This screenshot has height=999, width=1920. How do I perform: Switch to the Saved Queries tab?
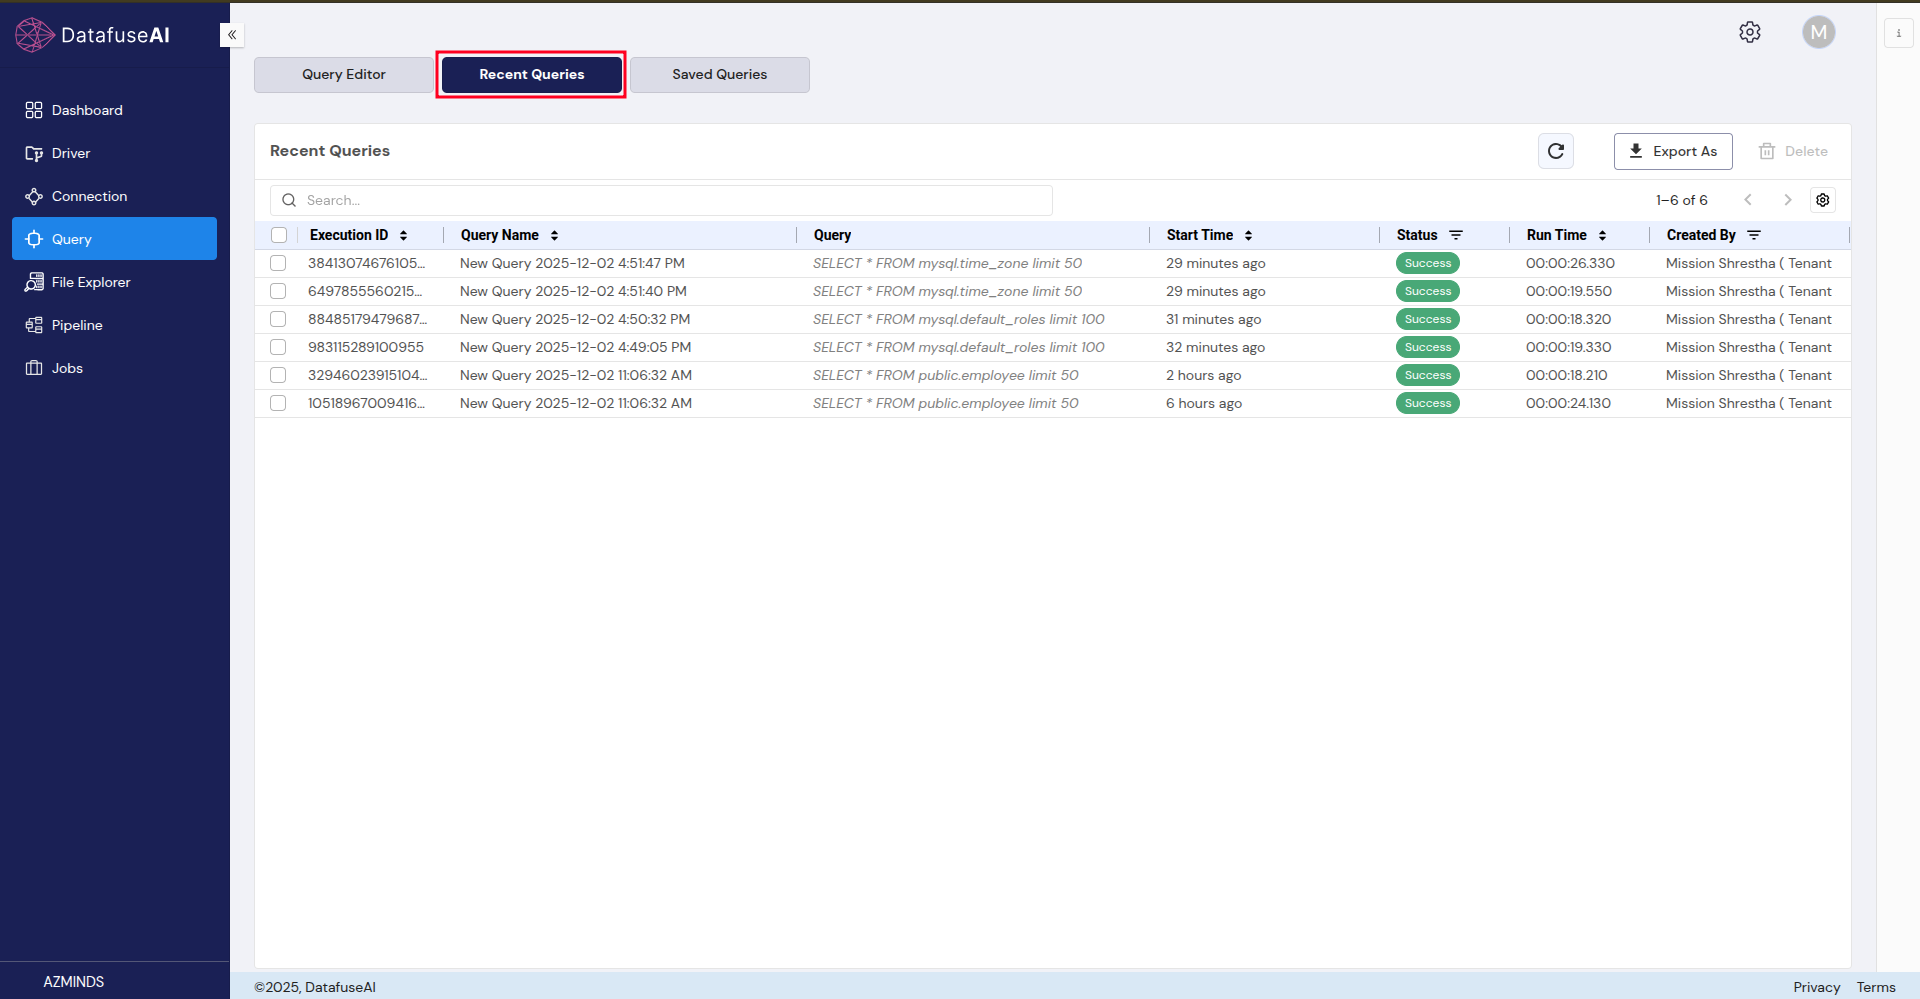tap(719, 74)
